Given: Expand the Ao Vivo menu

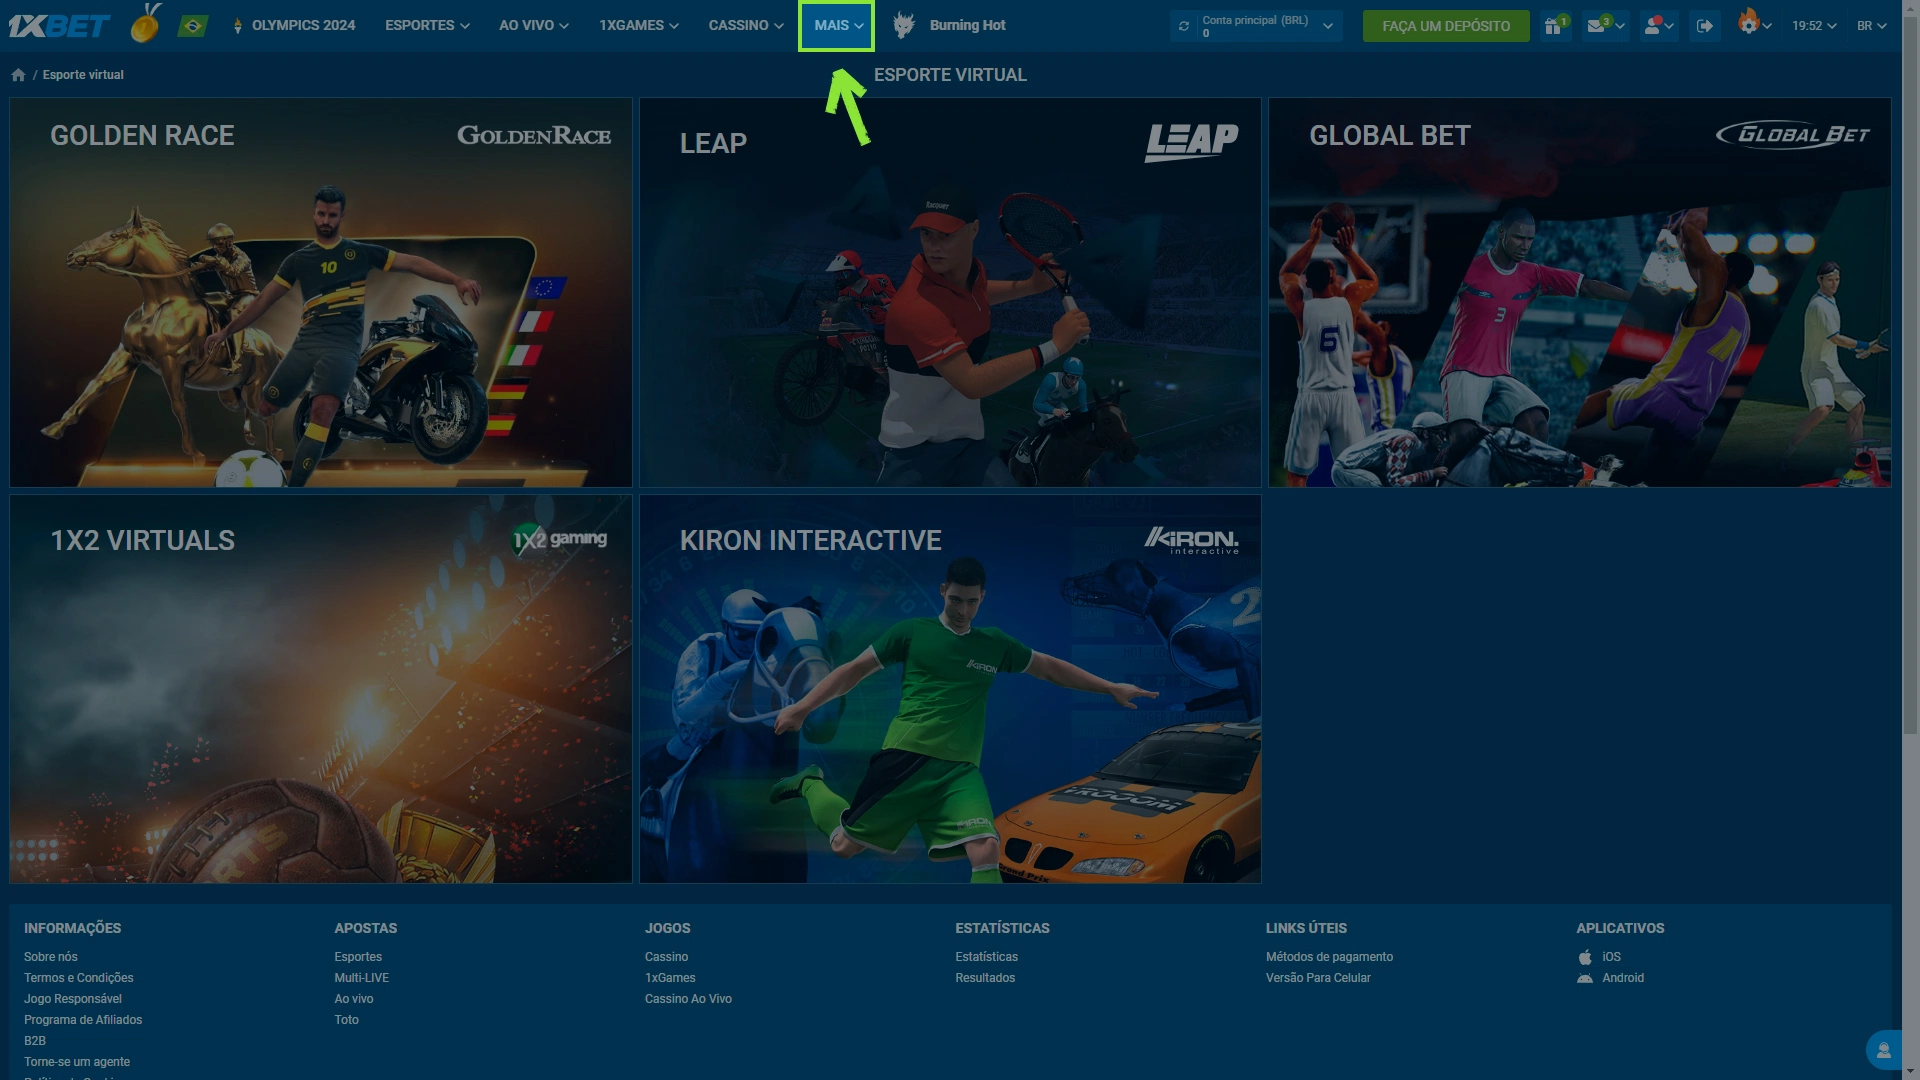Looking at the screenshot, I should [534, 25].
